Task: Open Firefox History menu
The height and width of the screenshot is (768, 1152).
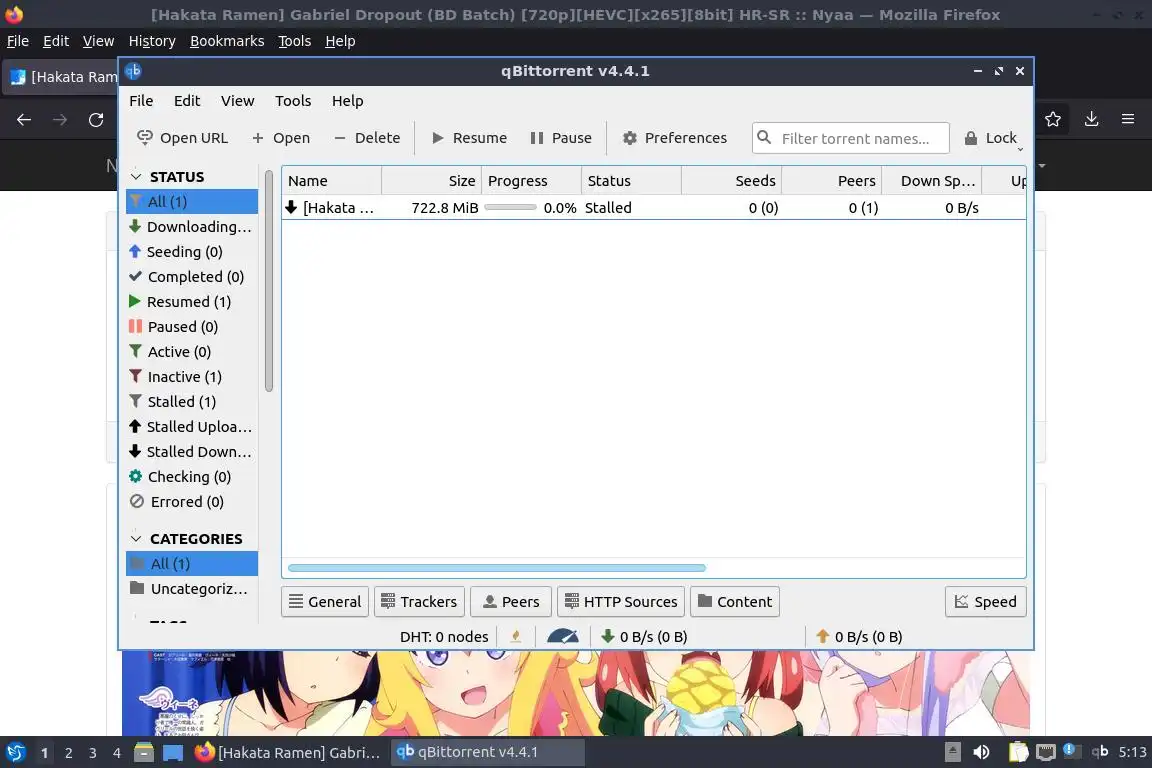Action: (152, 41)
